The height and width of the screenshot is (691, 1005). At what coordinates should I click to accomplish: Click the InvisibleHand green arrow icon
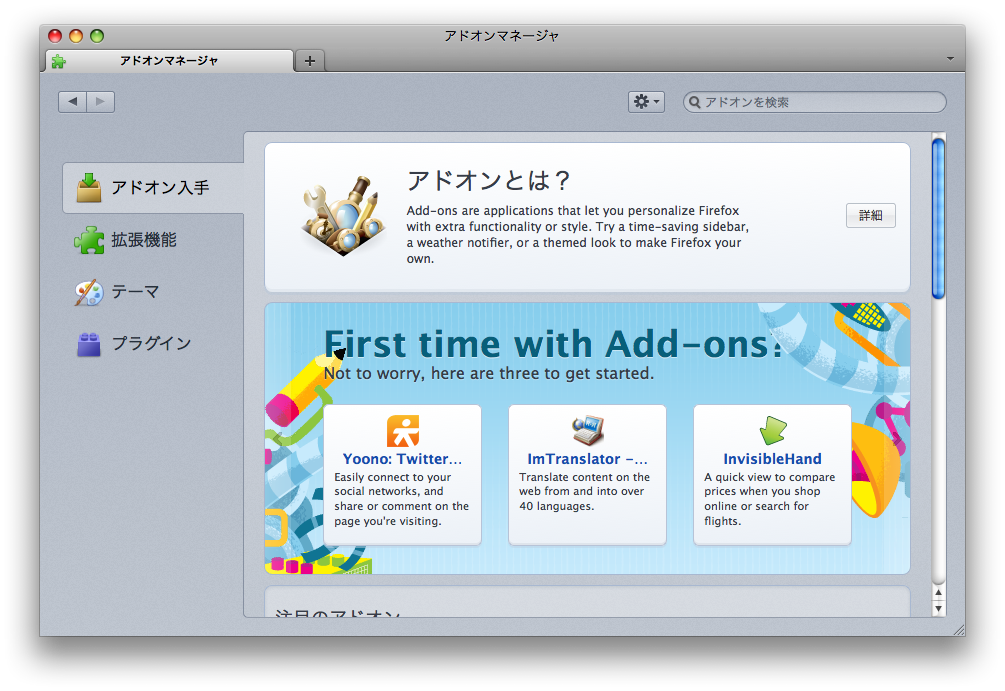pos(771,430)
